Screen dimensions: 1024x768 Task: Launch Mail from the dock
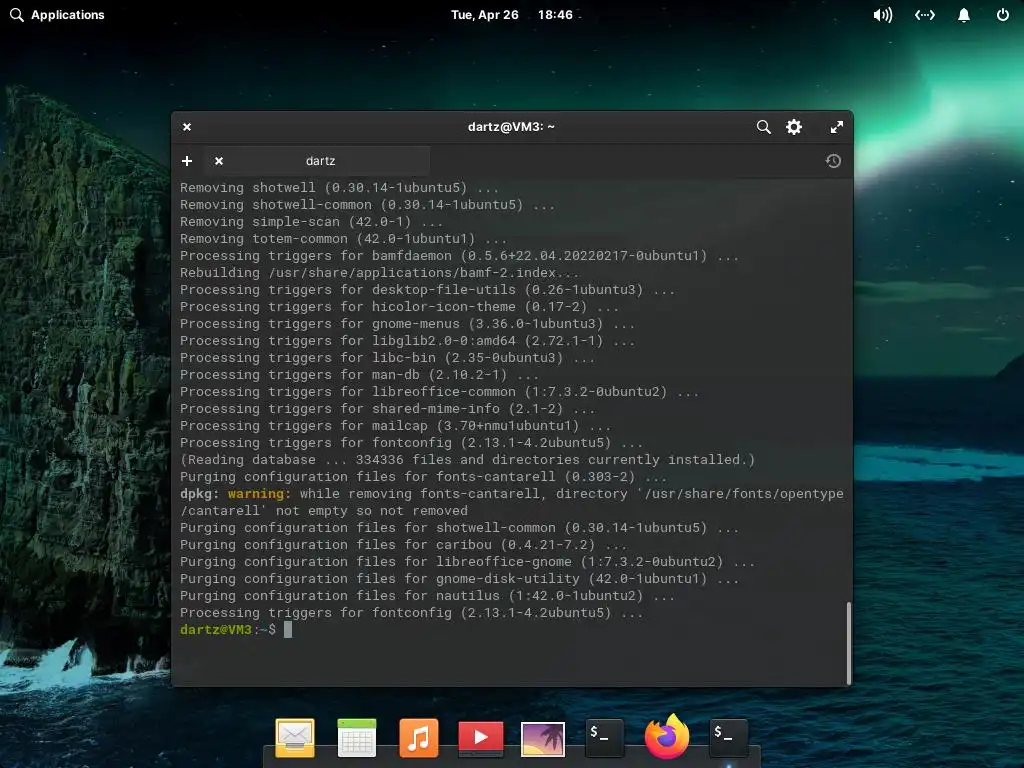tap(295, 738)
